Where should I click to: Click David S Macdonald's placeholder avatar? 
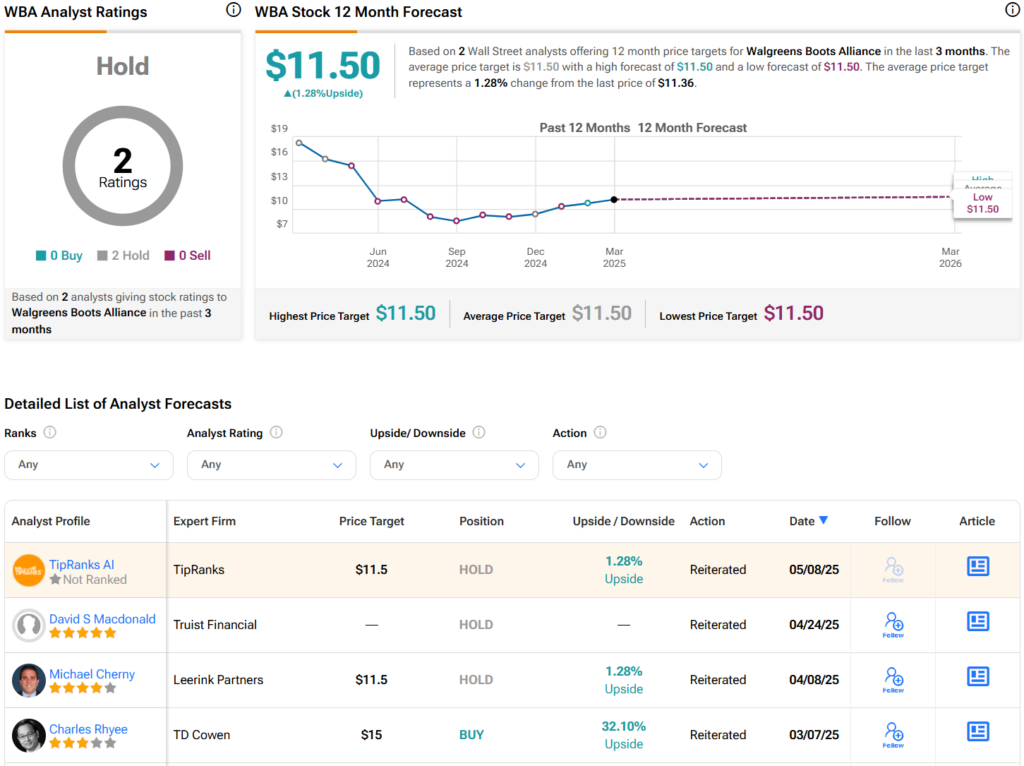tap(29, 625)
